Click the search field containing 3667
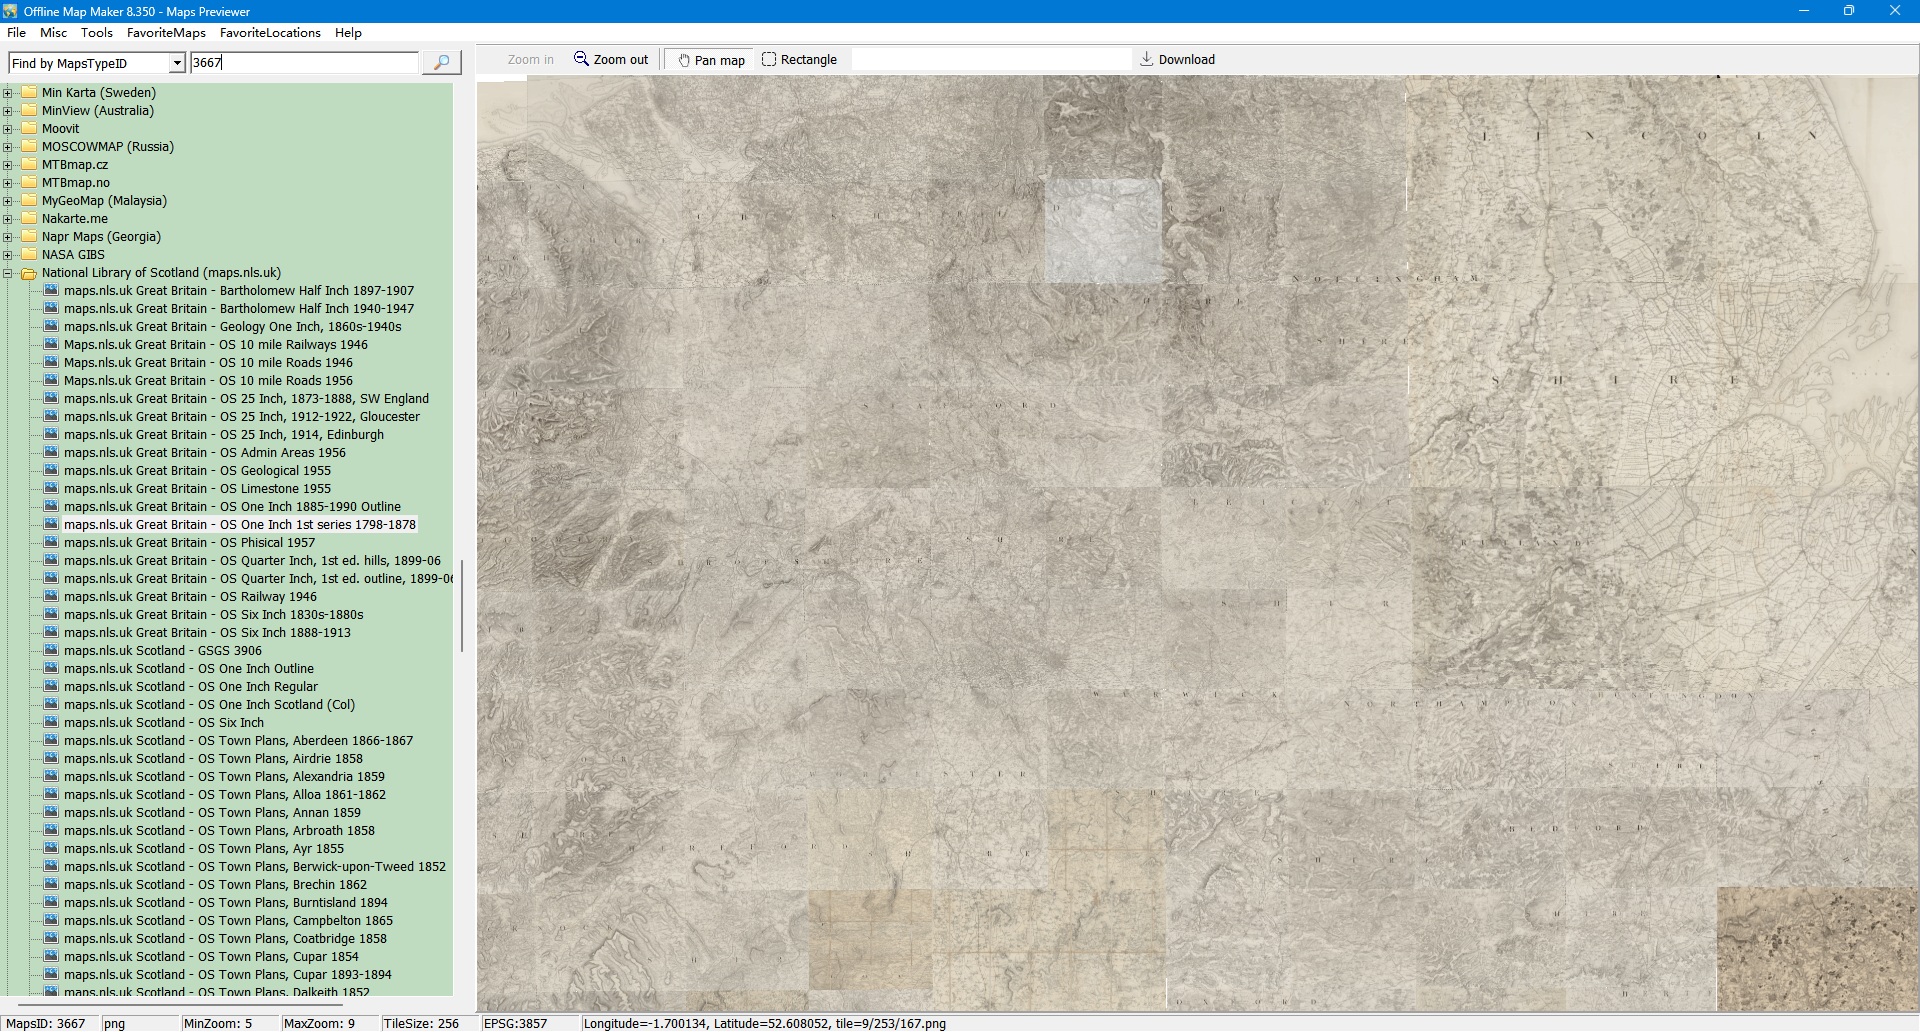Image resolution: width=1920 pixels, height=1032 pixels. pos(305,63)
